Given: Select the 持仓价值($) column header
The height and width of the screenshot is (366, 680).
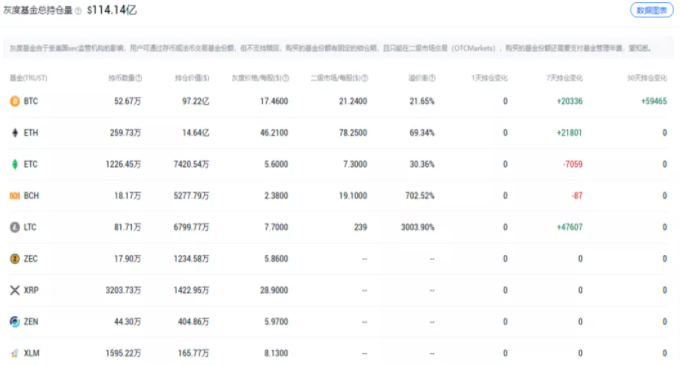Looking at the screenshot, I should tap(192, 78).
